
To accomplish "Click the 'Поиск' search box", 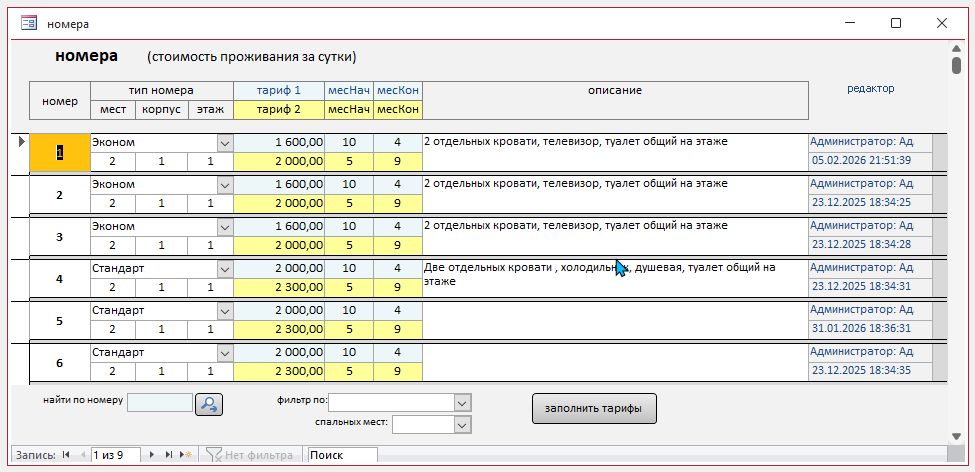I will click(341, 455).
